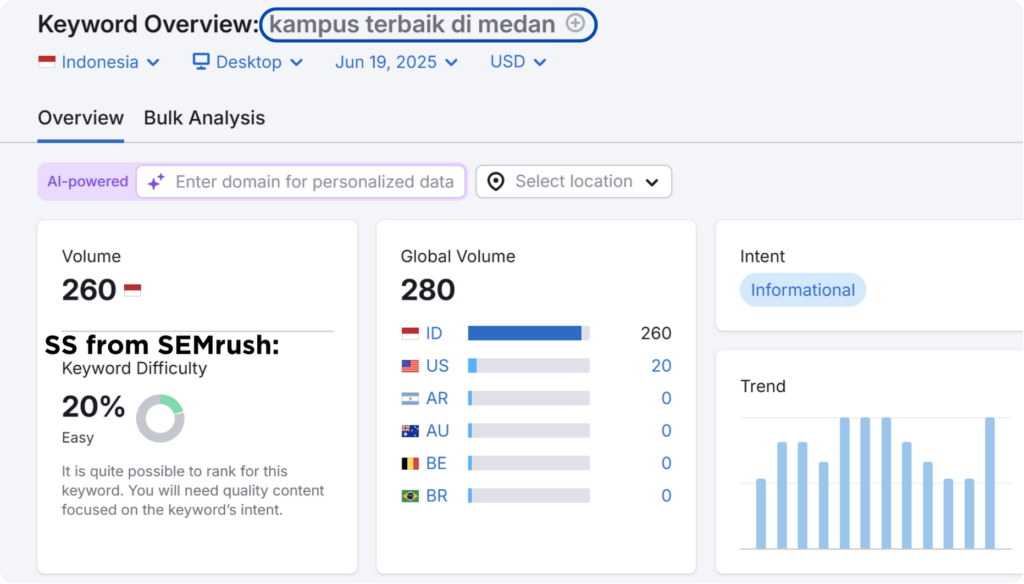Click the BR flag in Global Volume

click(410, 496)
